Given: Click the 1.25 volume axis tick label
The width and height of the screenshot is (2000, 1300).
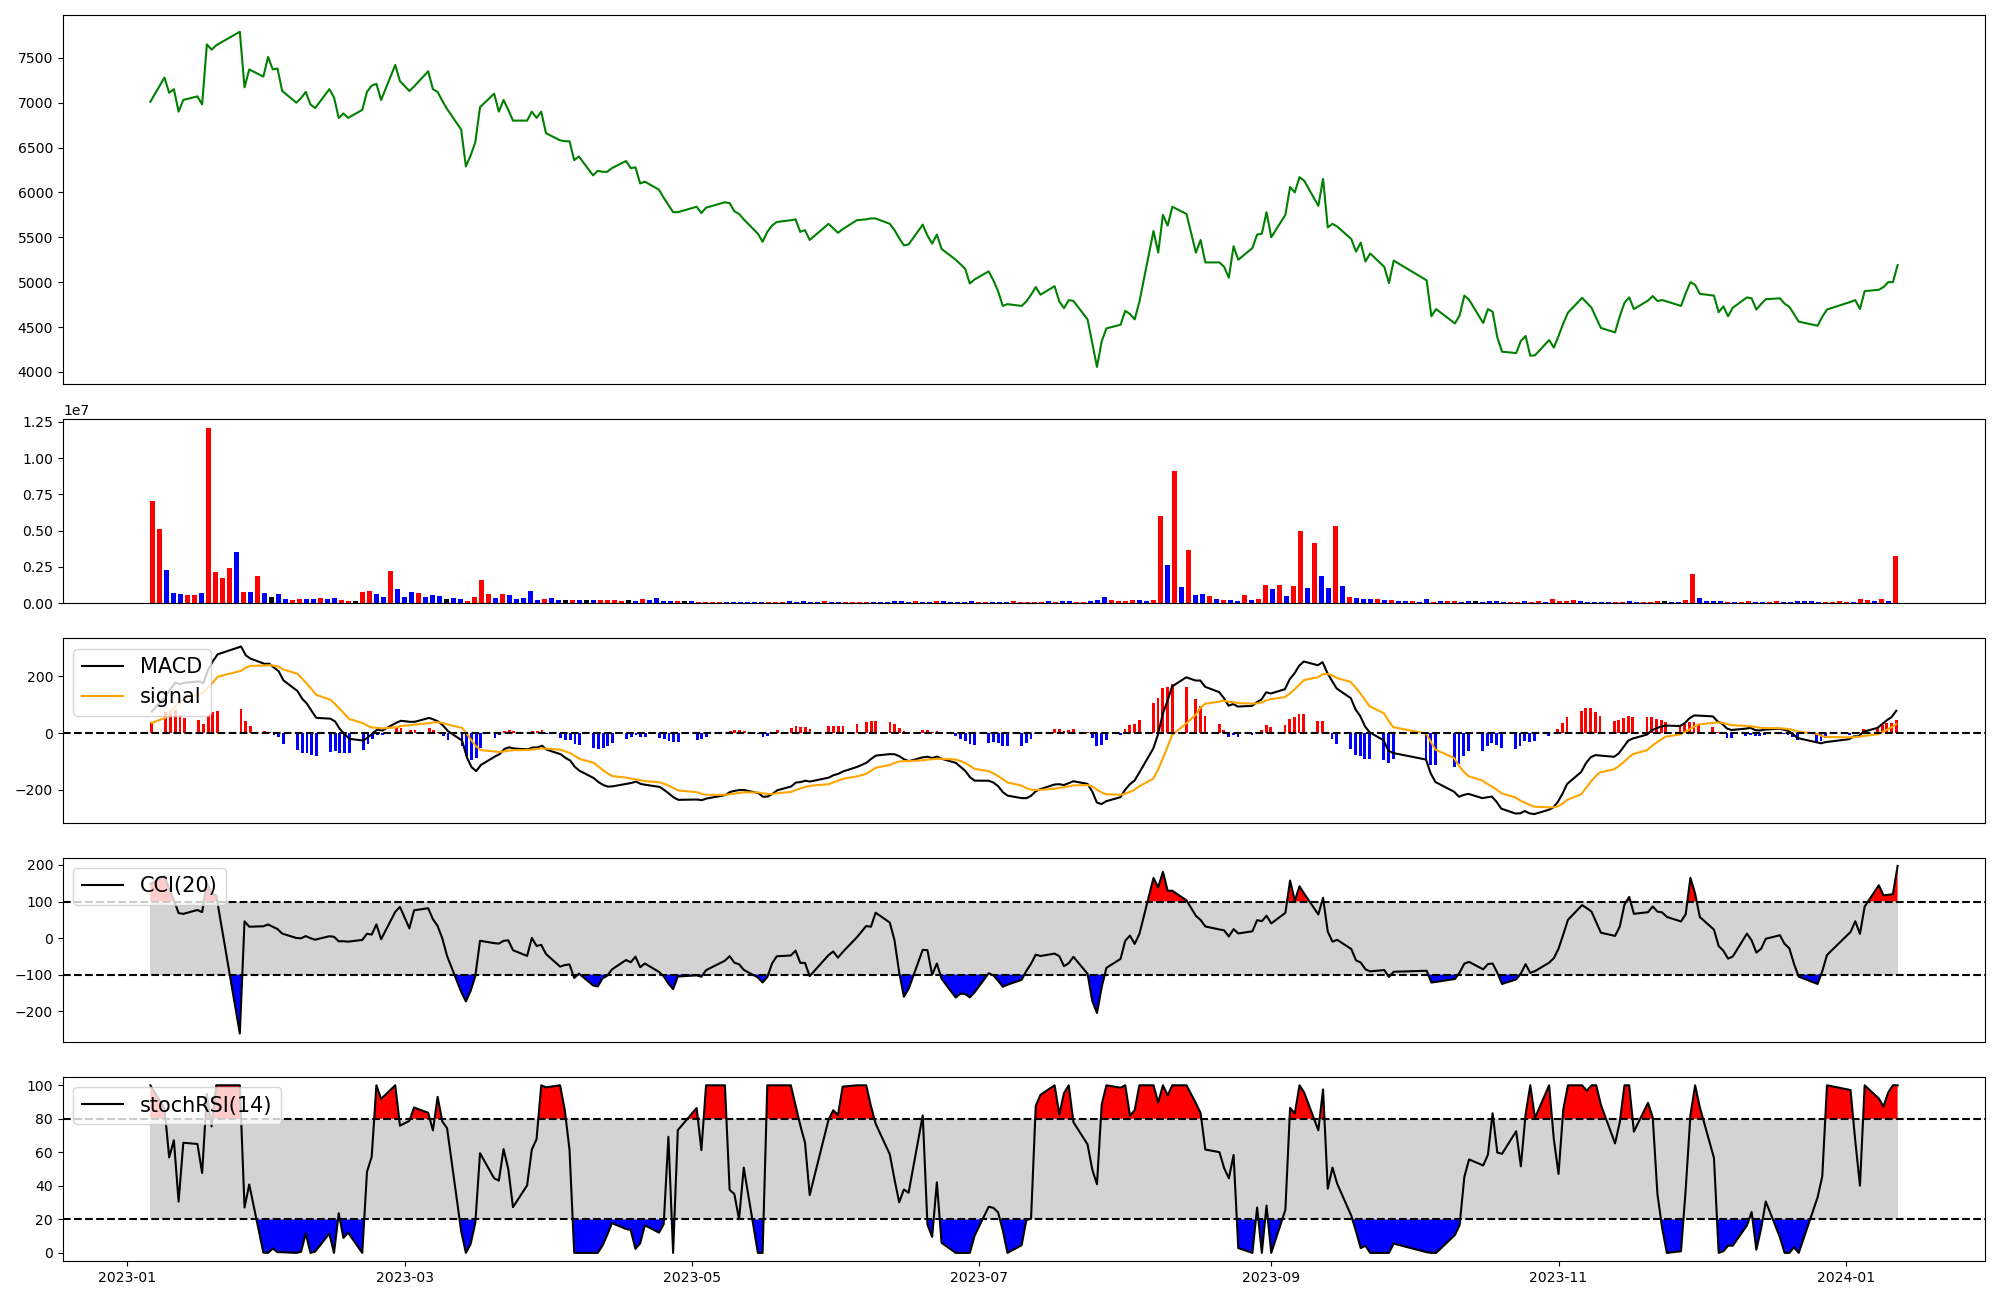Looking at the screenshot, I should 36,423.
